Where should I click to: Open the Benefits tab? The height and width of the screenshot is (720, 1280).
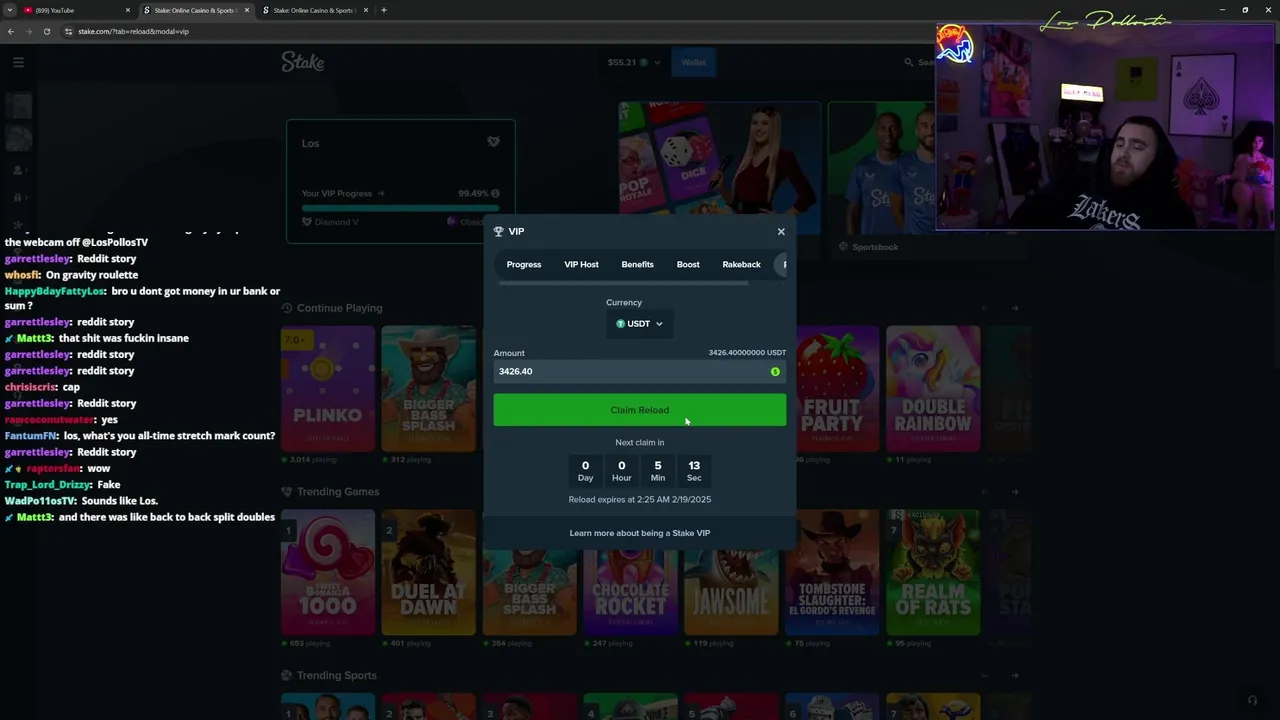637,264
